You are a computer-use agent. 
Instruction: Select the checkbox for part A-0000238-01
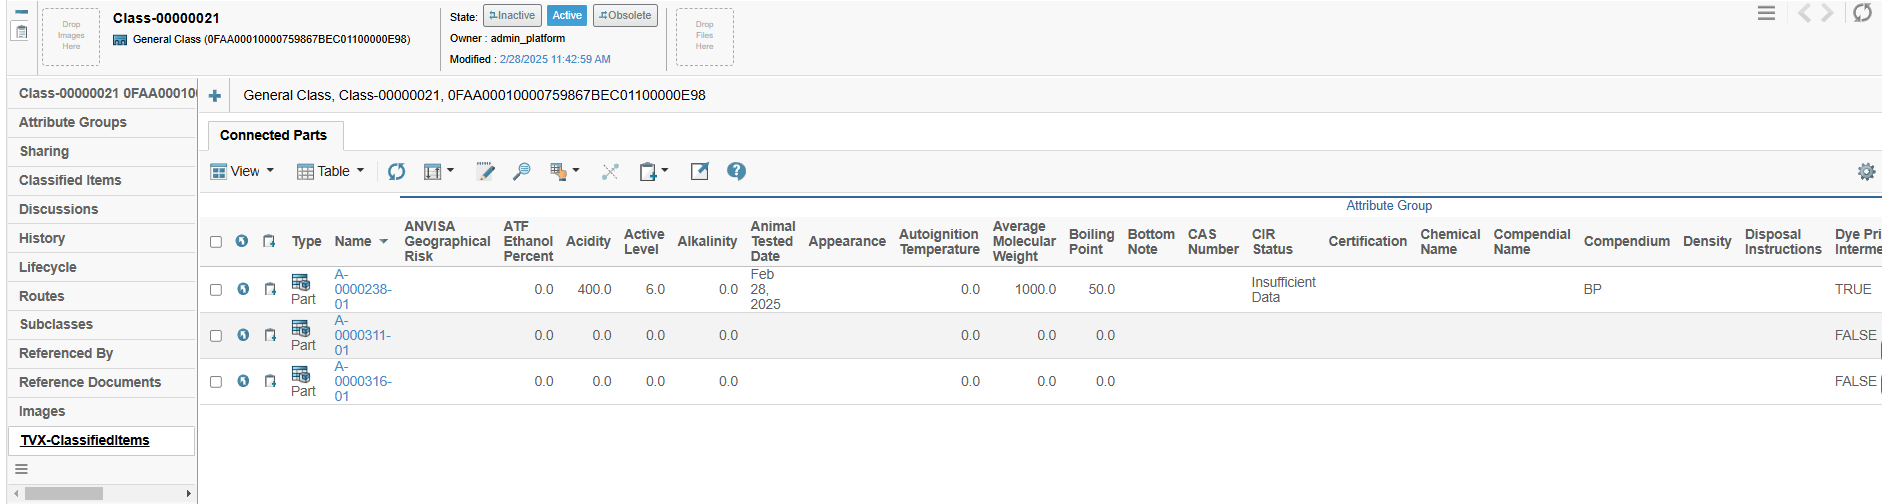pos(216,290)
